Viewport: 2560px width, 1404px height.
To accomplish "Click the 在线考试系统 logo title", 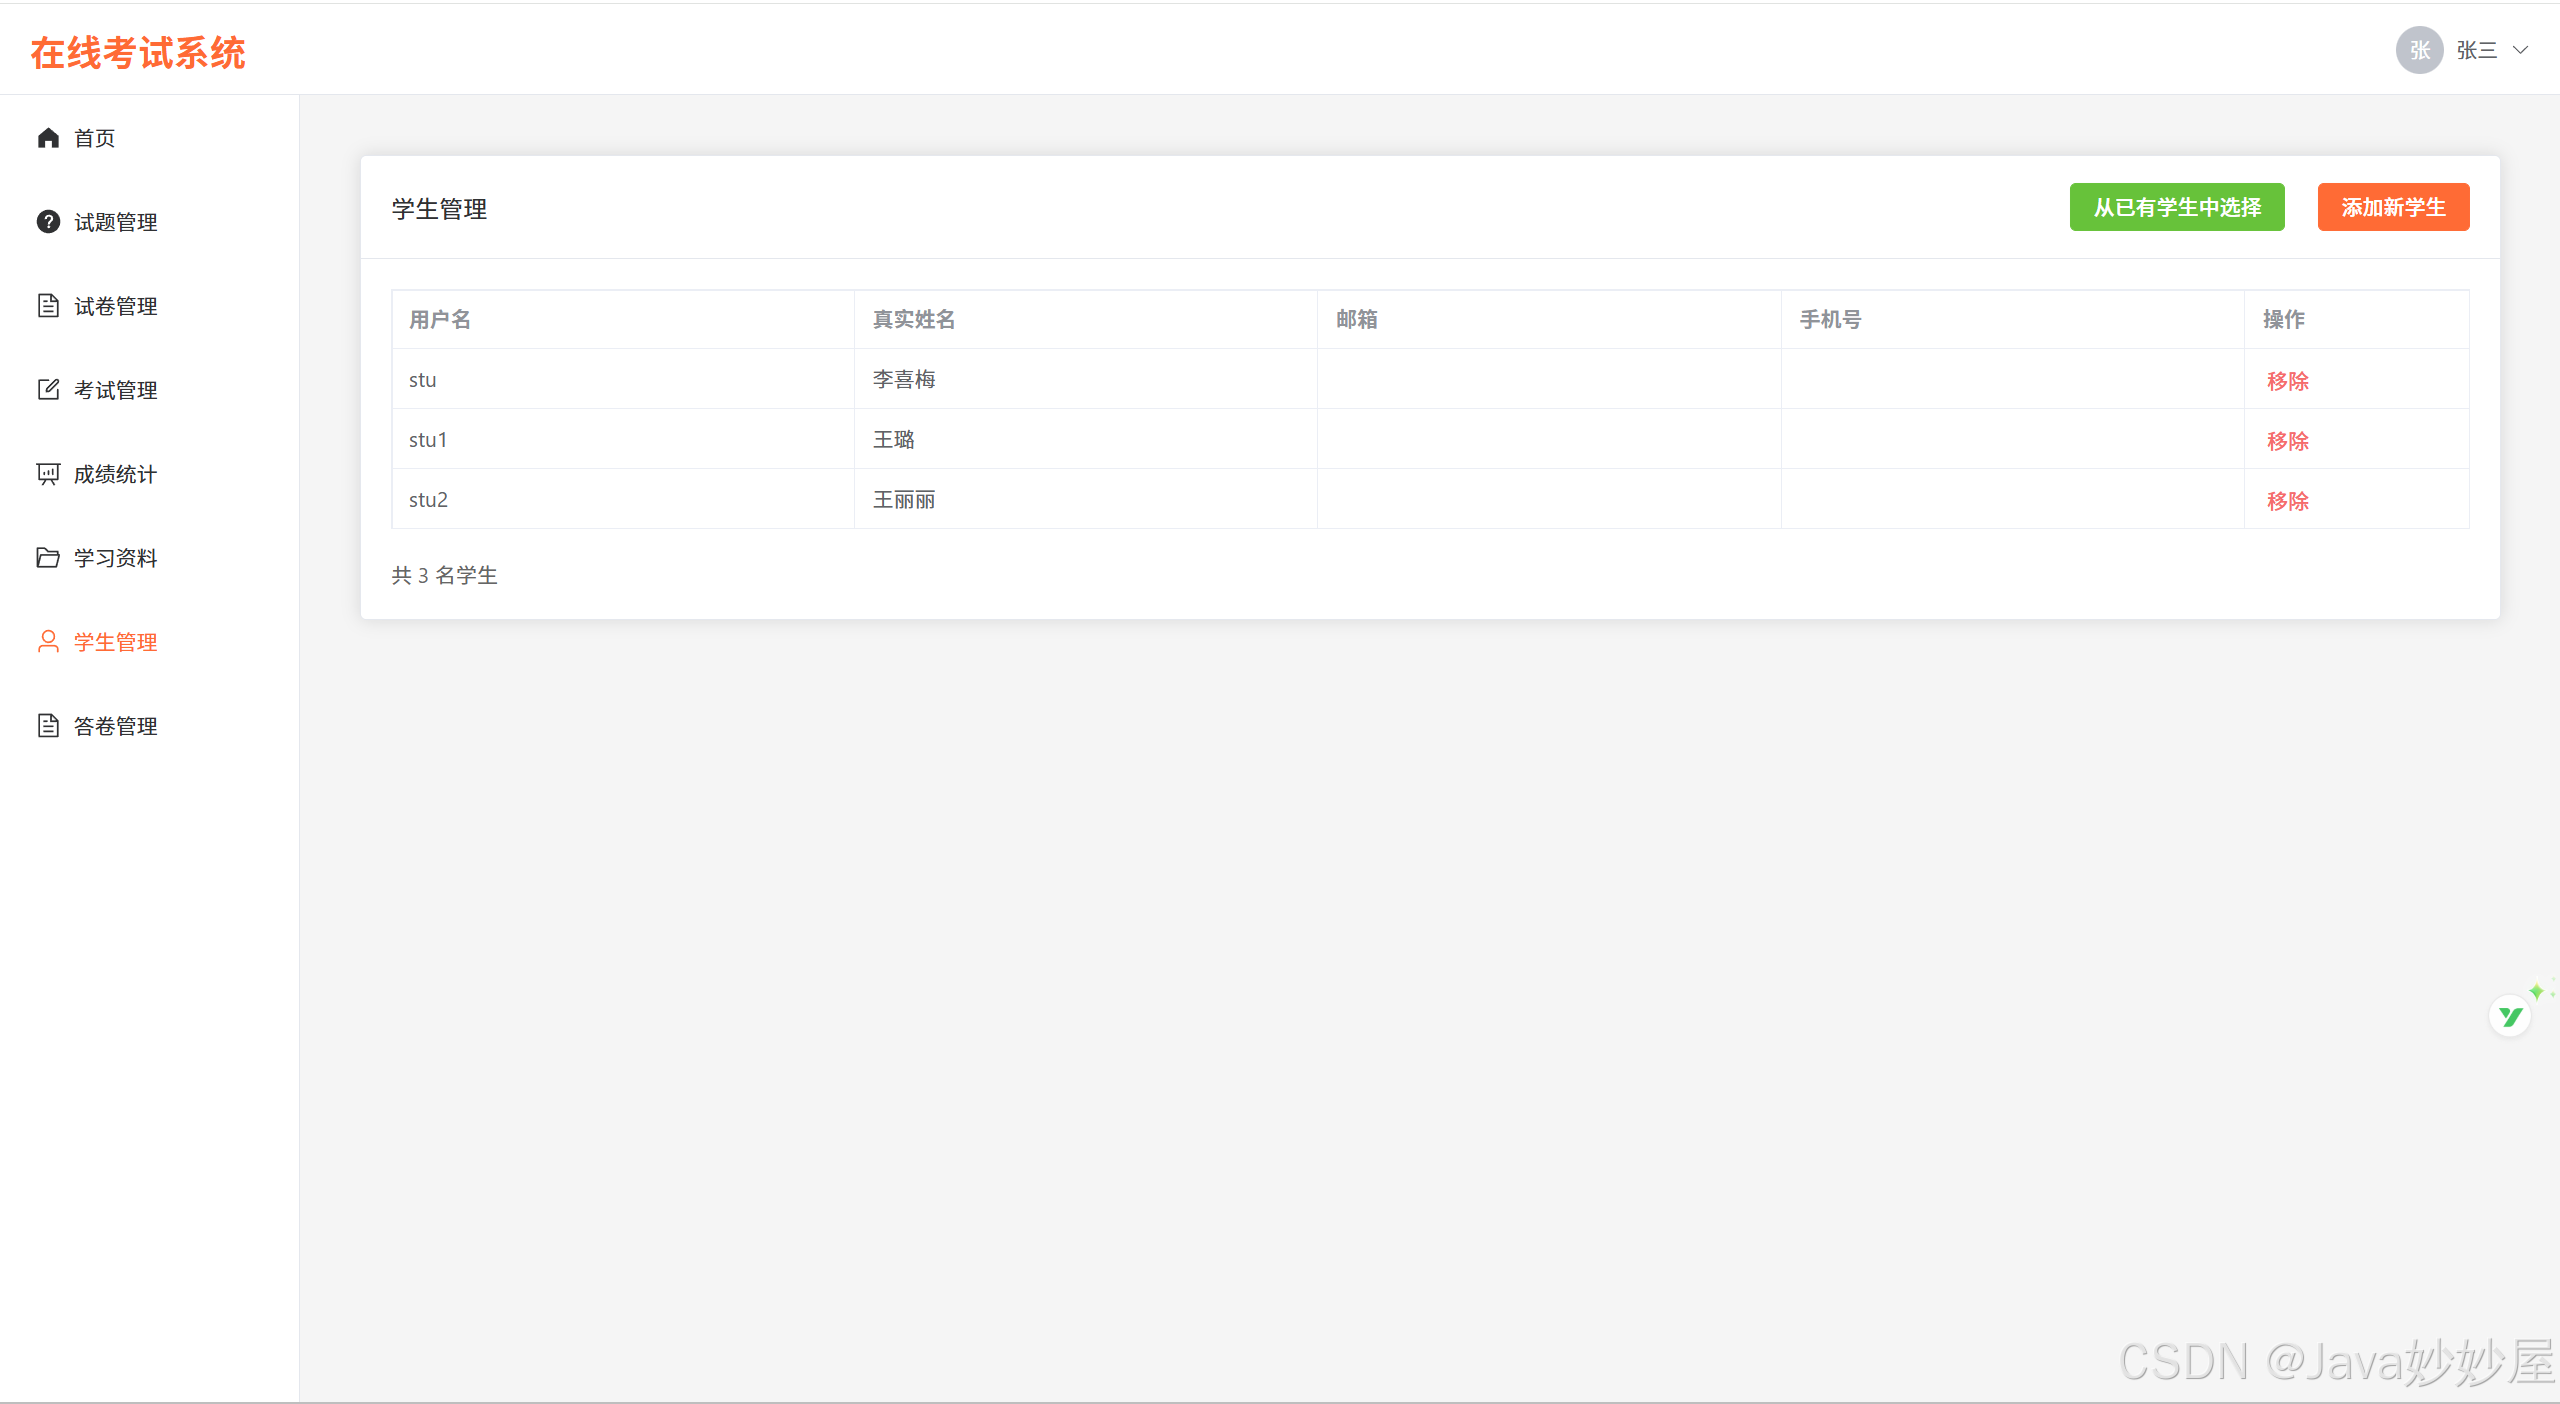I will tap(138, 53).
